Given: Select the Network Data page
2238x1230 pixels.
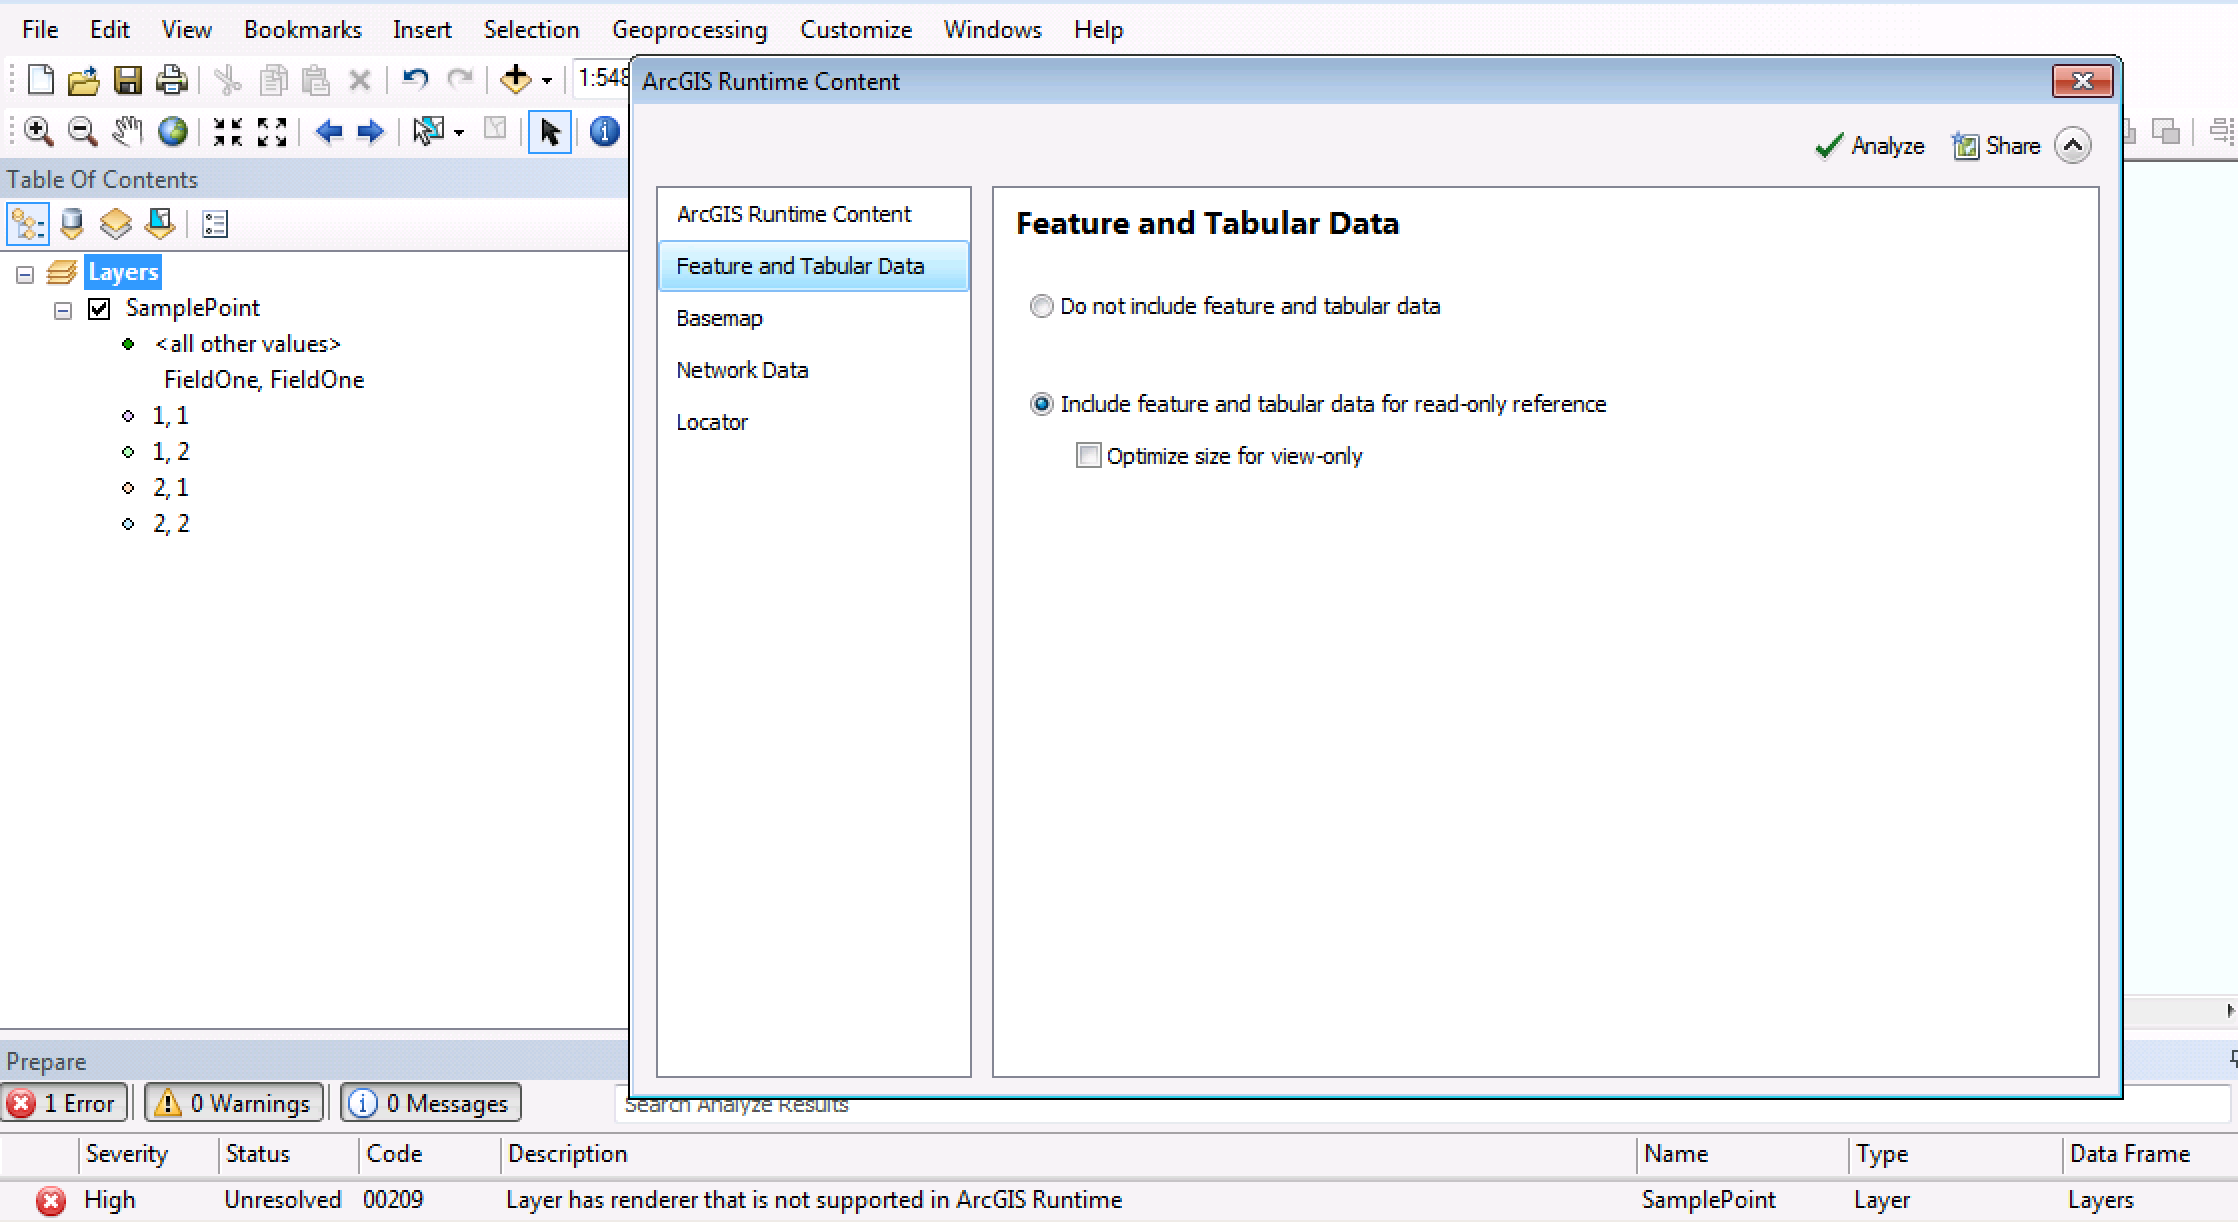Looking at the screenshot, I should (813, 370).
